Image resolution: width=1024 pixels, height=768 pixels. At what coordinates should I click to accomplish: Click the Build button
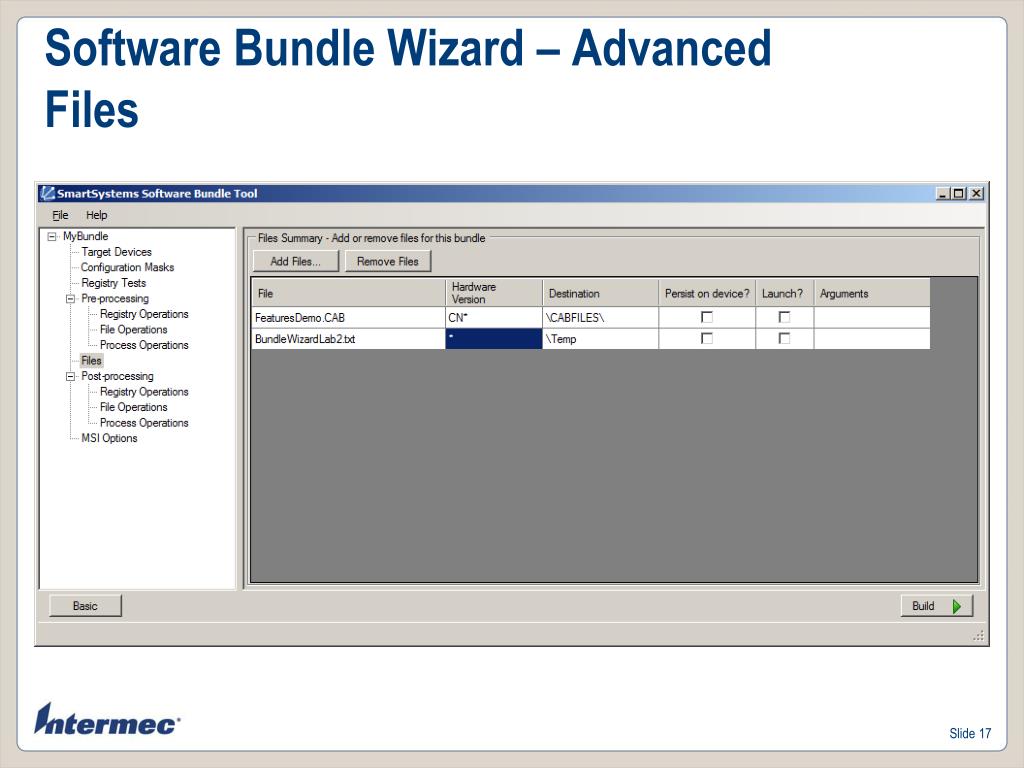coord(936,606)
